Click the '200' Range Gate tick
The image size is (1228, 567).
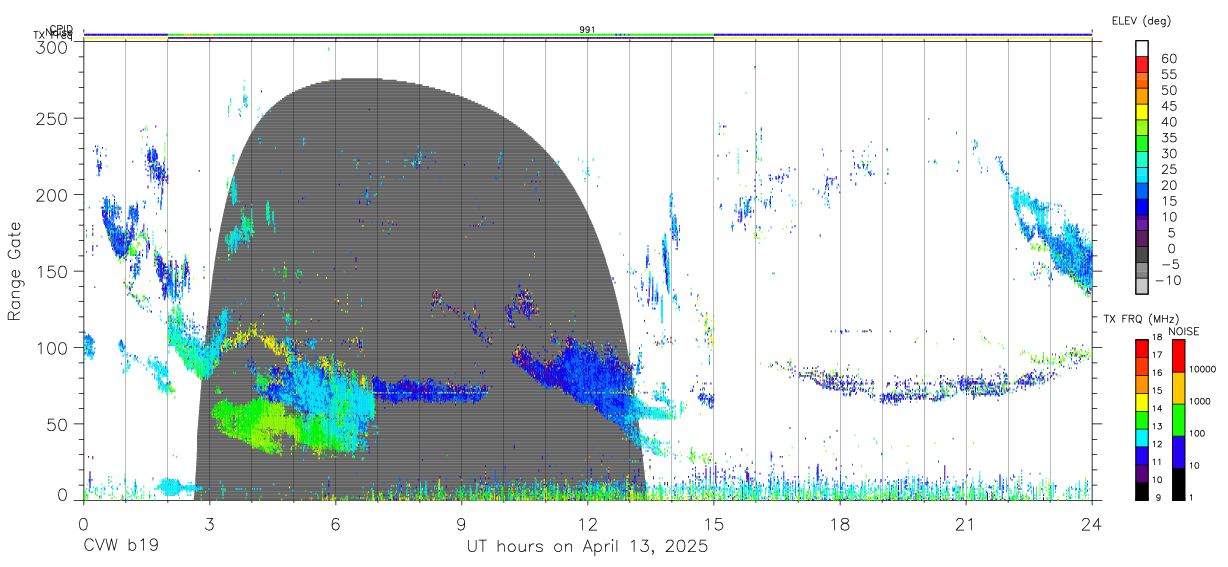point(54,195)
